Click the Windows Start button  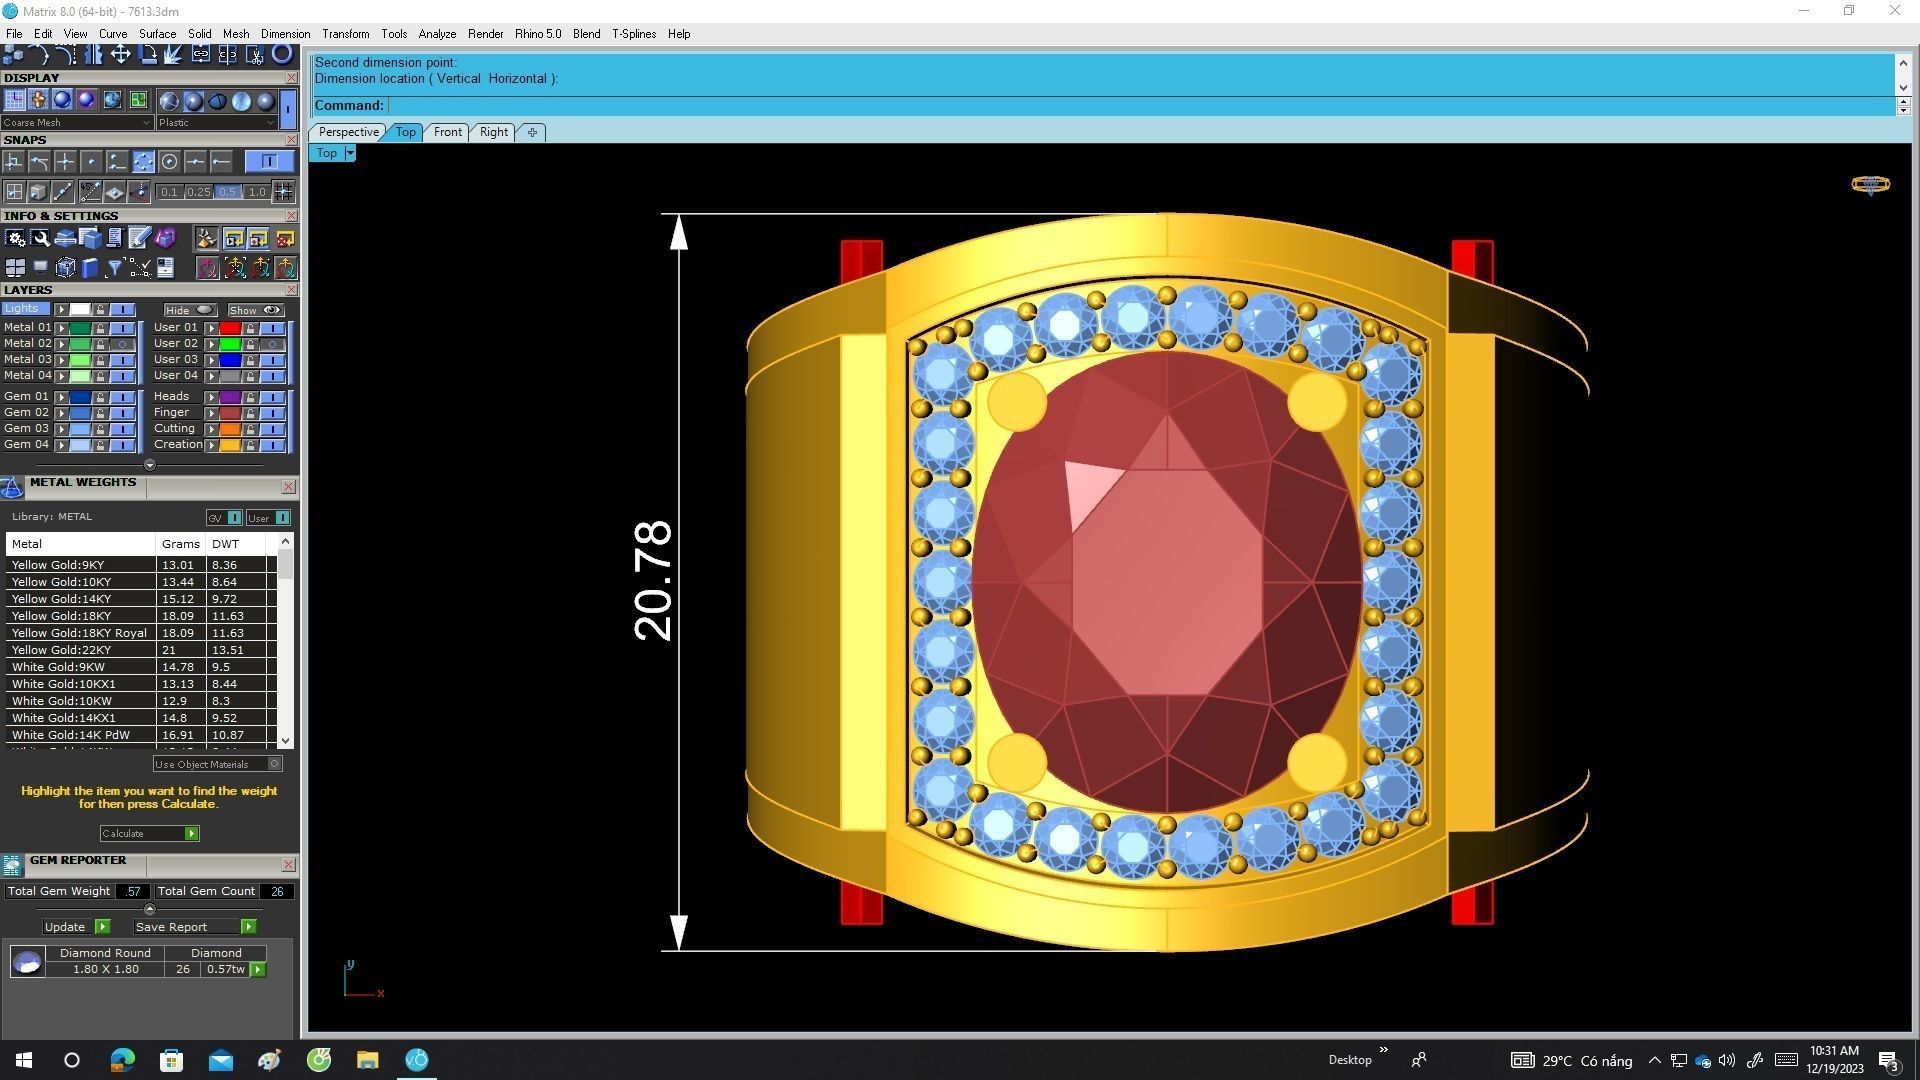(24, 1060)
